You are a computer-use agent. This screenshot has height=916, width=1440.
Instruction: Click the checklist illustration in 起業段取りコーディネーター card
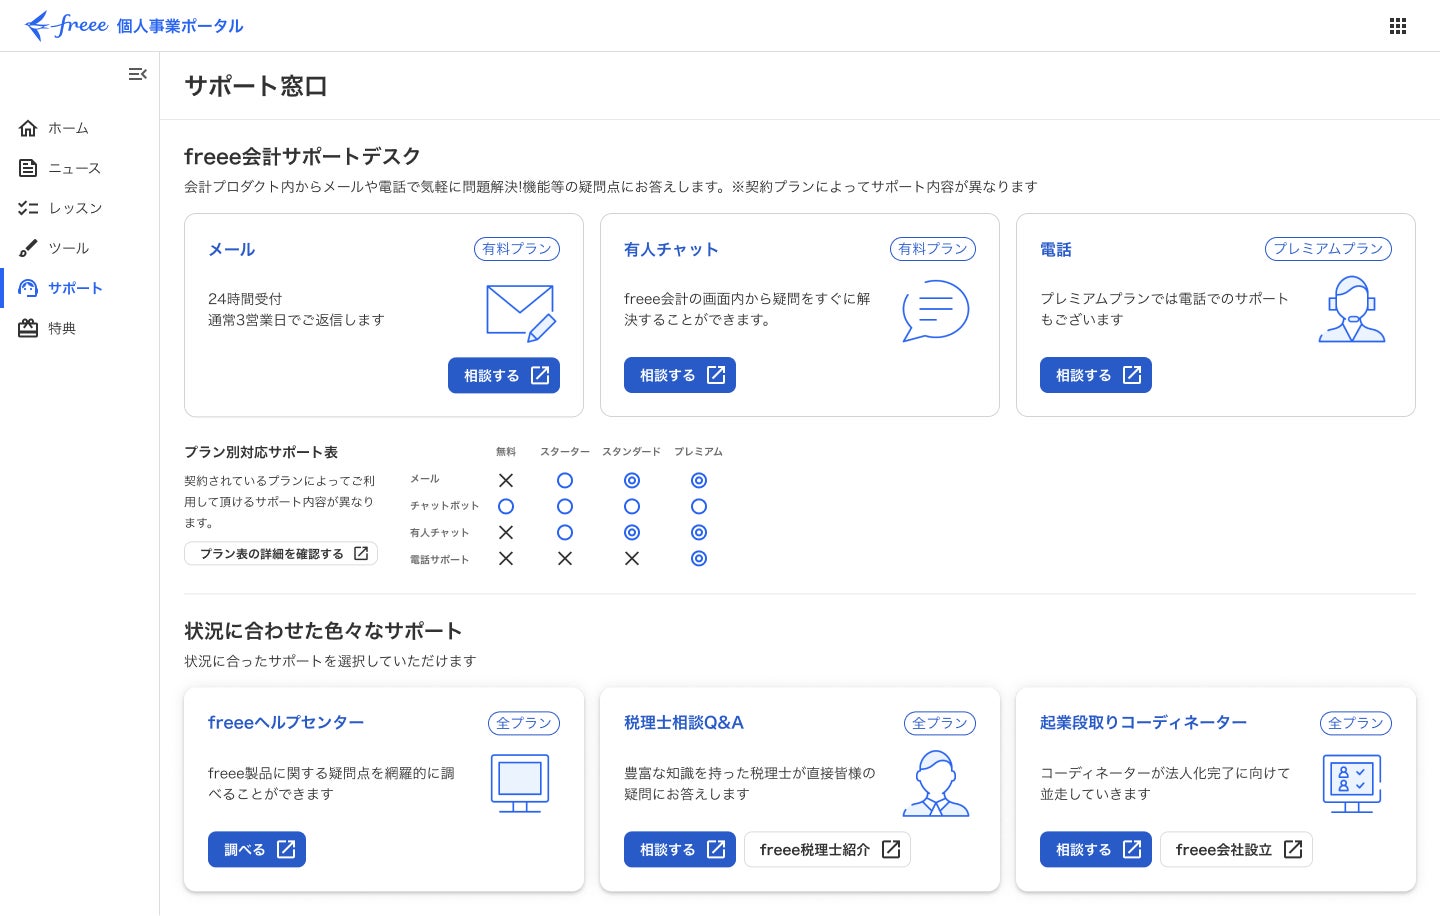(1352, 783)
